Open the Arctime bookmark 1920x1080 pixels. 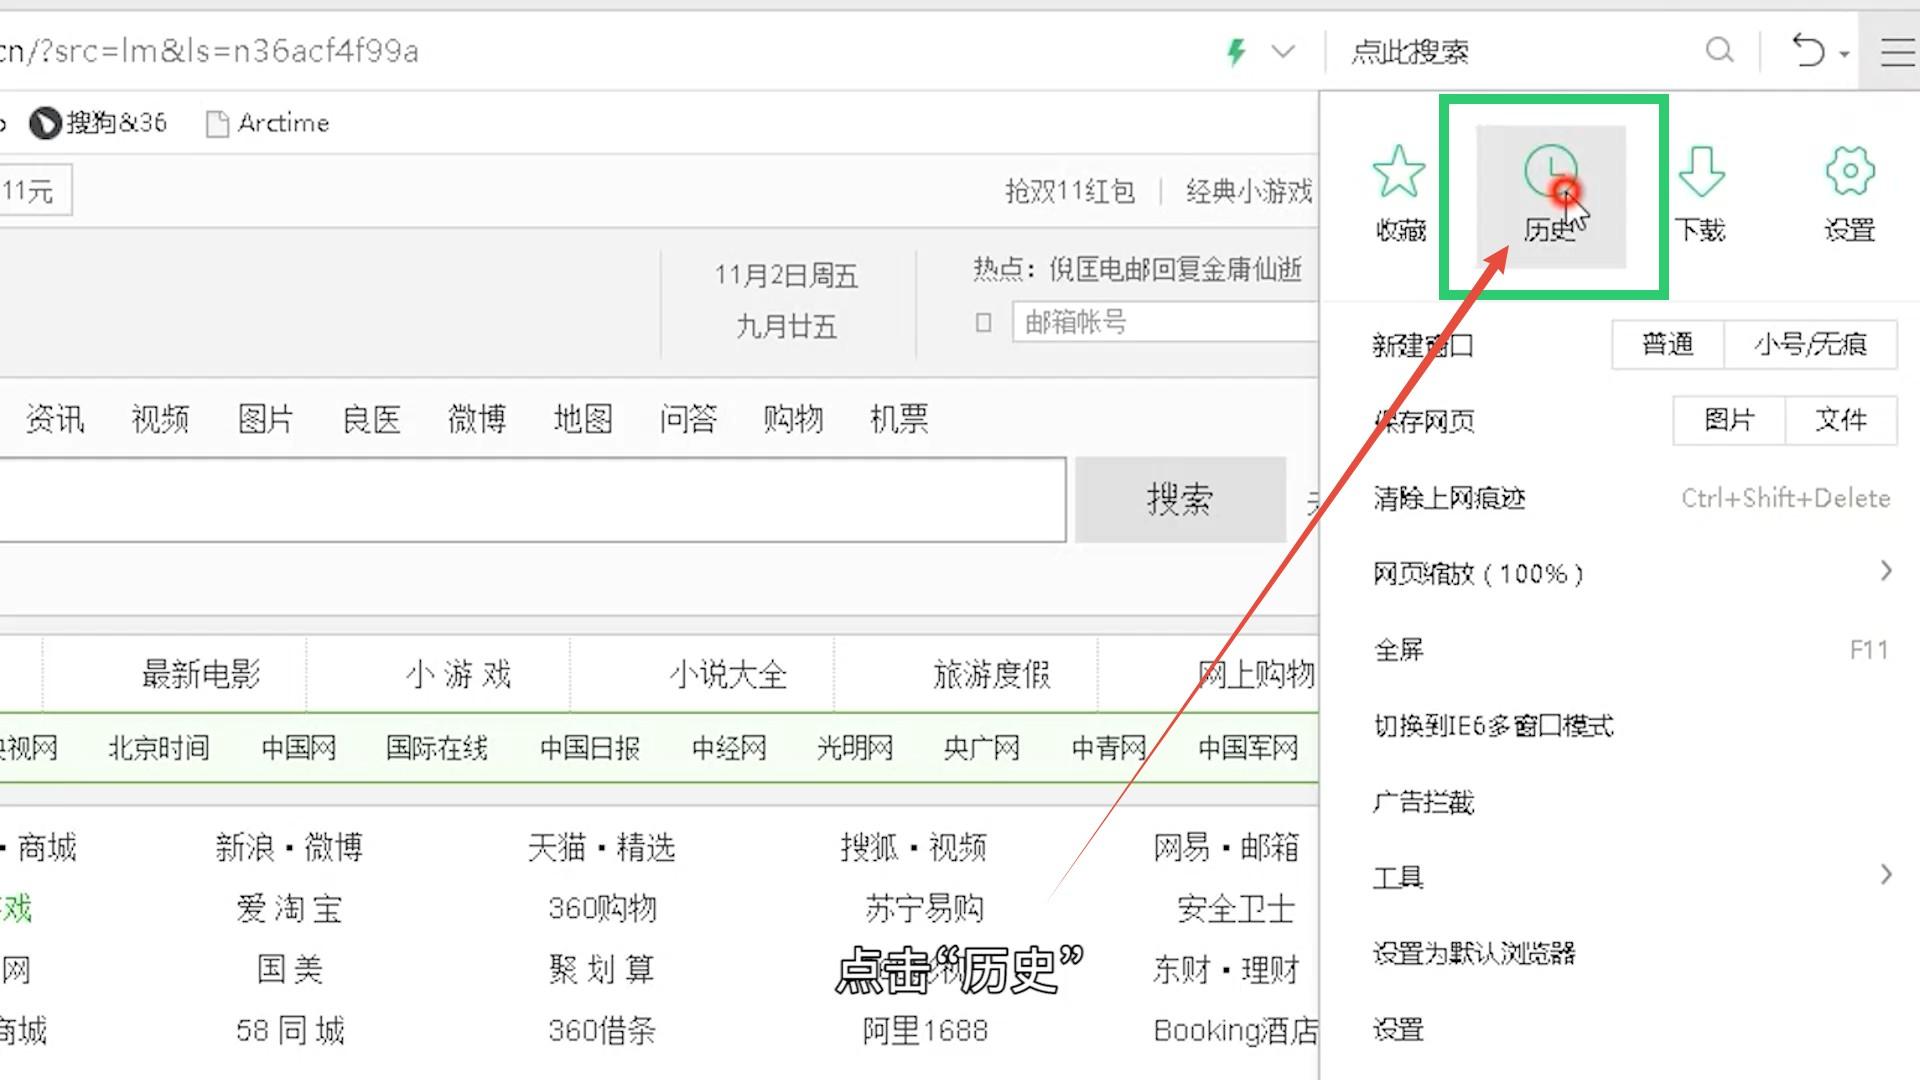(x=268, y=123)
